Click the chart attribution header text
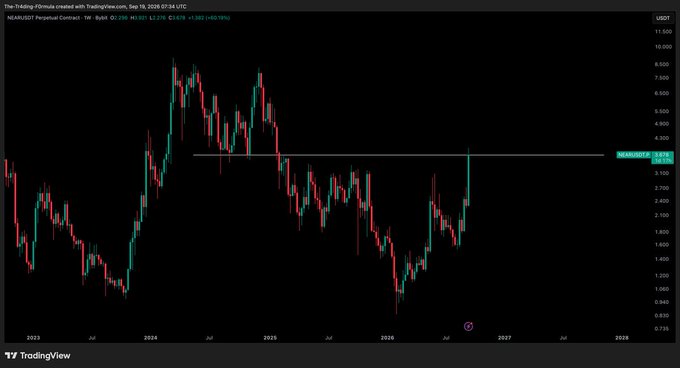Screen dimensions: 680x368 [95, 7]
